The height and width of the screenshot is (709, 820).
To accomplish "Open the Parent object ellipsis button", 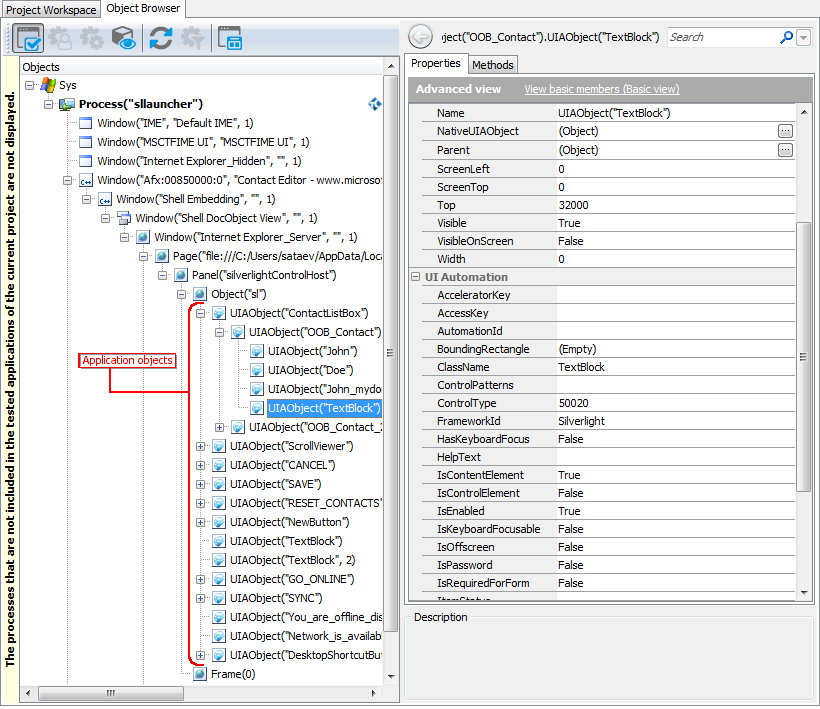I will click(x=785, y=149).
